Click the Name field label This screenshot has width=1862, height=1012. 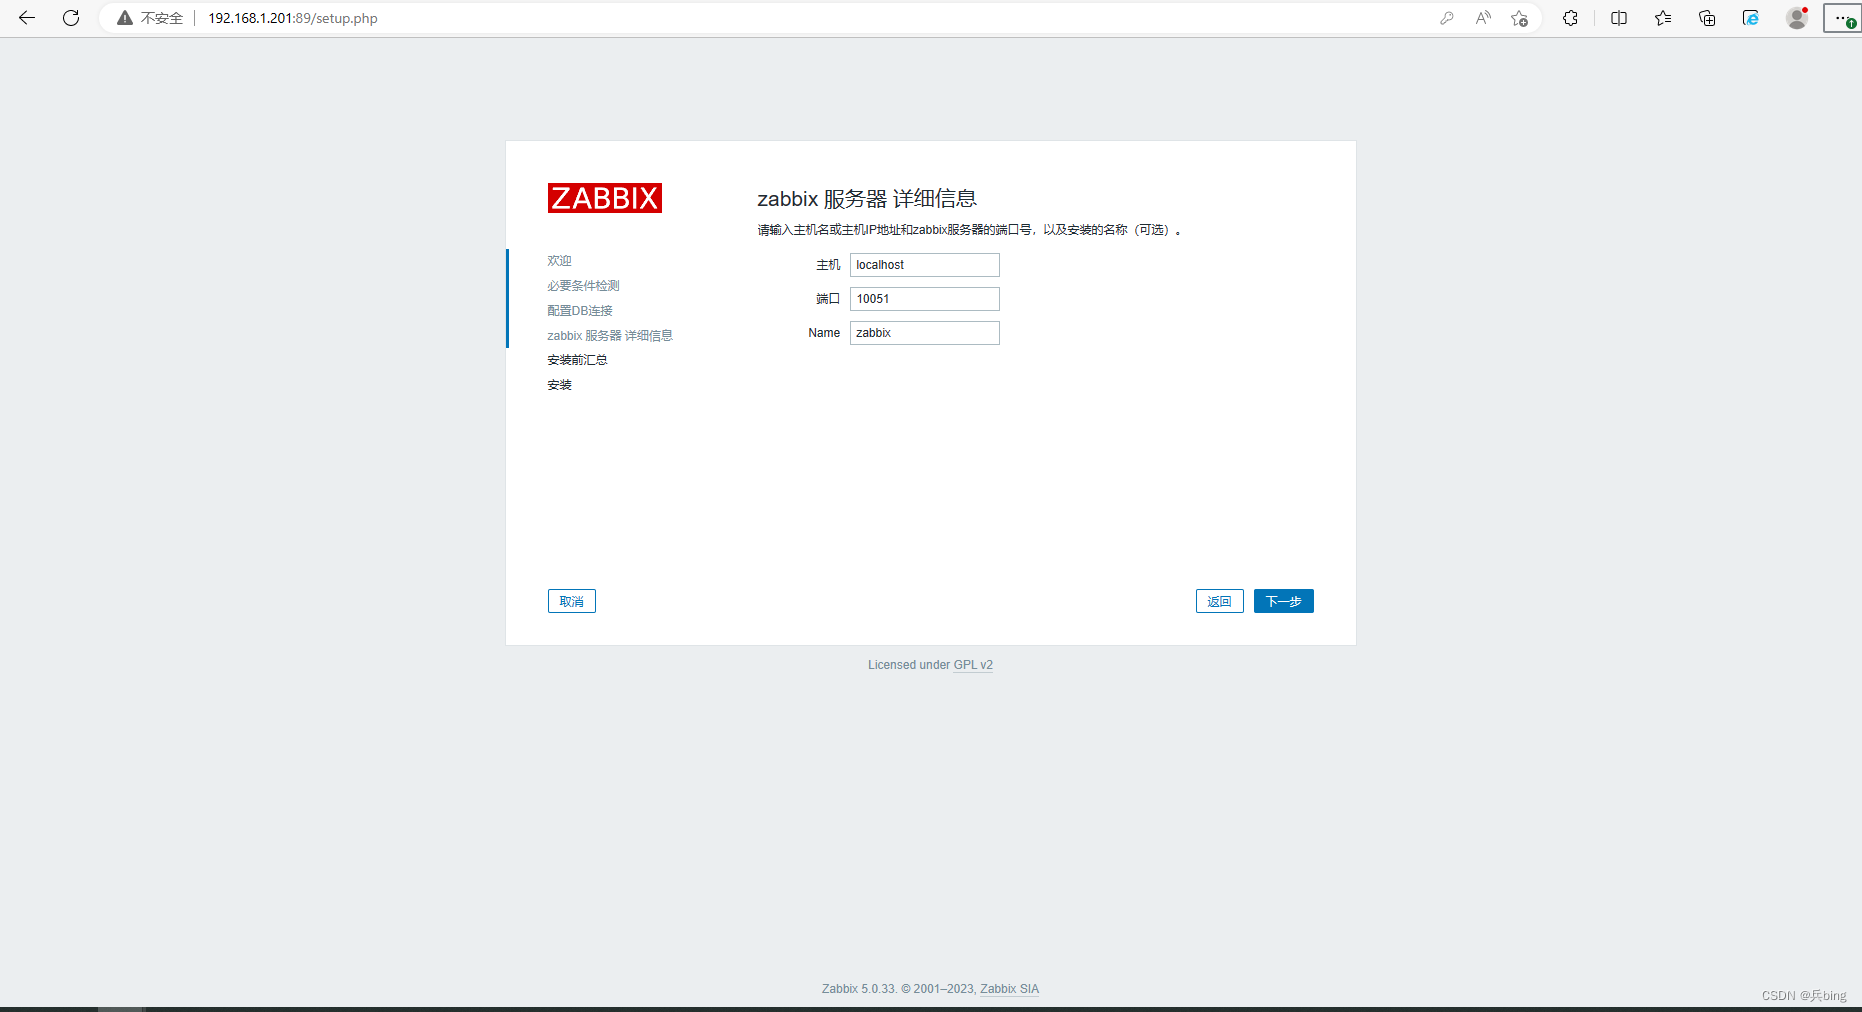824,333
